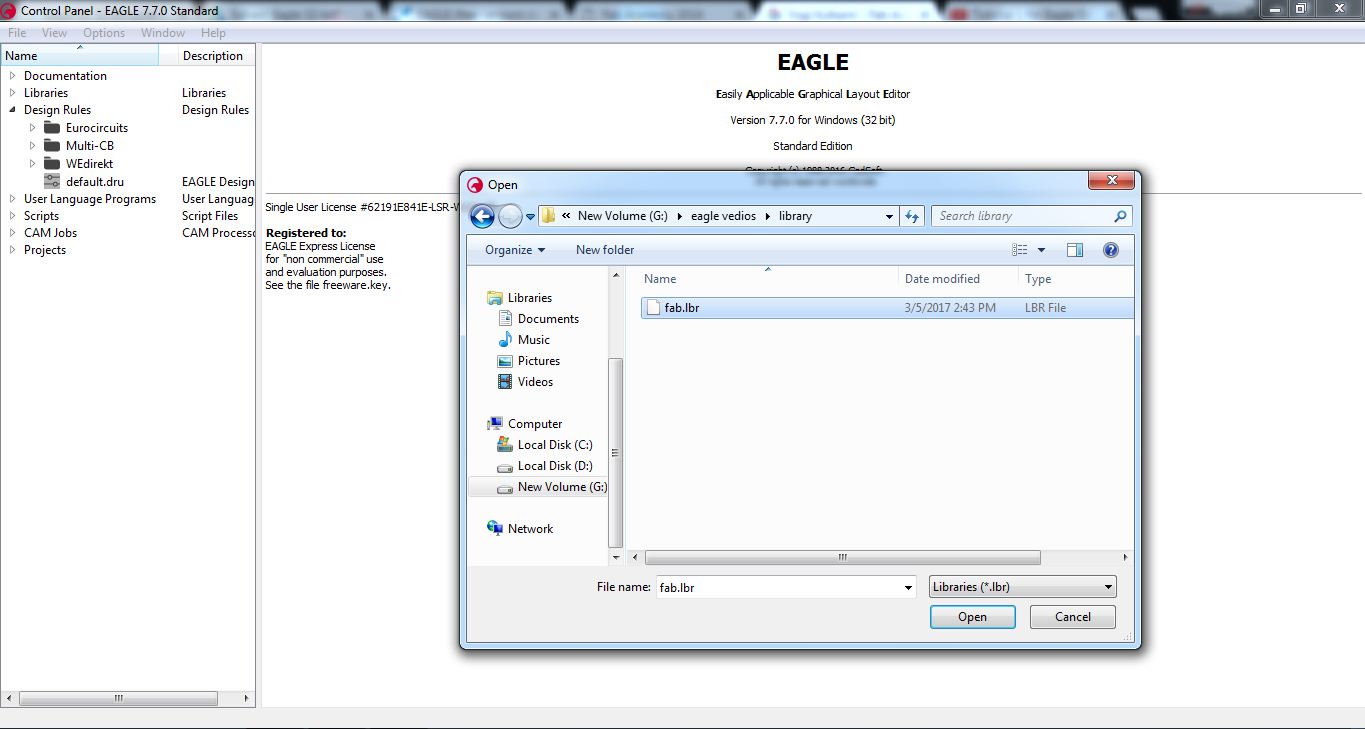This screenshot has width=1365, height=729.
Task: Open the Window menu
Action: [x=162, y=33]
